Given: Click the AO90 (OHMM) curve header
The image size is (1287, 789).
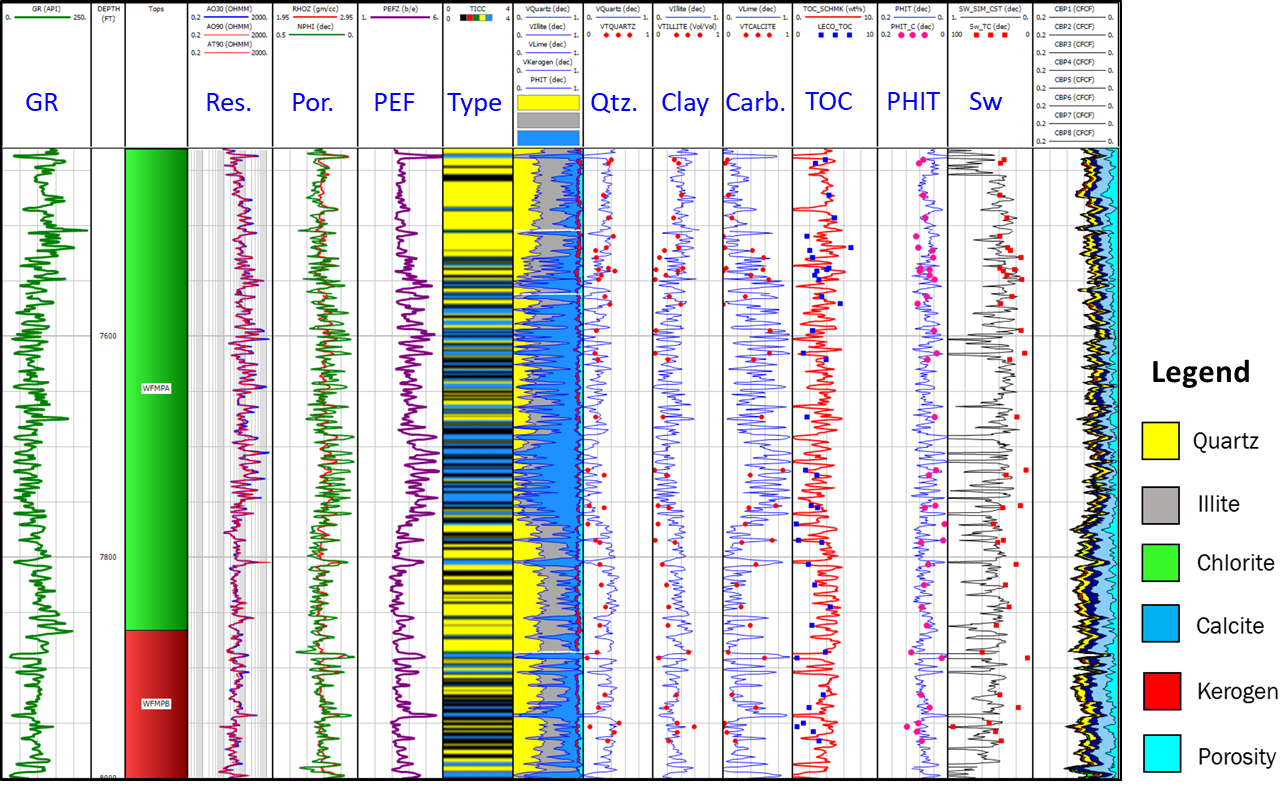Looking at the screenshot, I should 229,26.
